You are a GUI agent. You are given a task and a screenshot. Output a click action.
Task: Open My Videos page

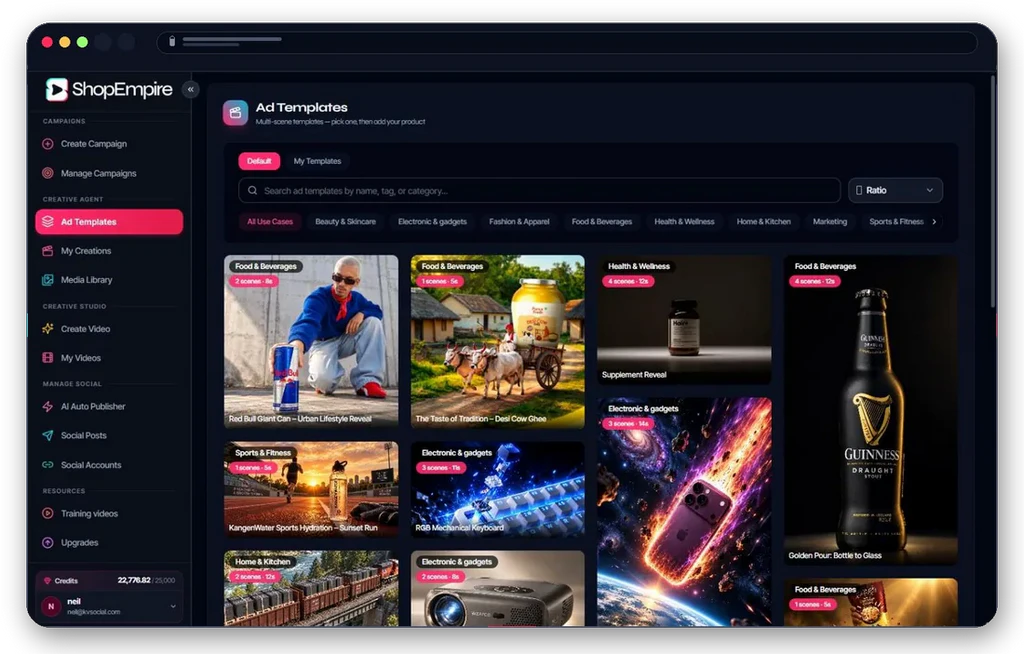click(109, 357)
